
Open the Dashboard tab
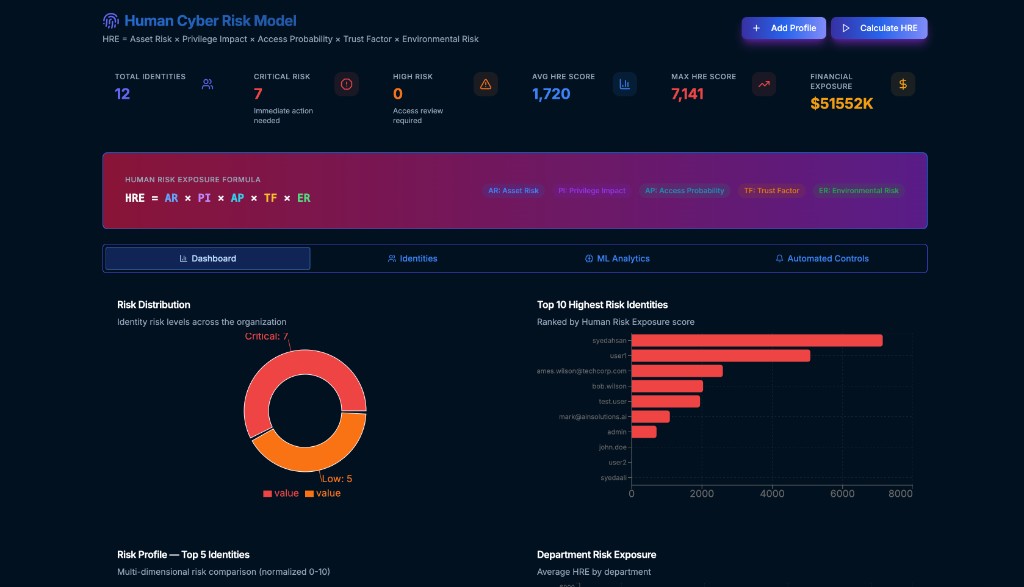click(208, 259)
